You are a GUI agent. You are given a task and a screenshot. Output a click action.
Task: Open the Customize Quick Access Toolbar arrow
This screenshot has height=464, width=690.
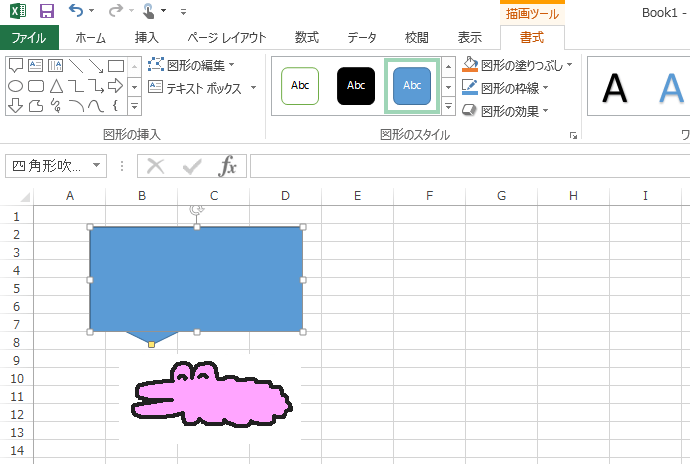point(184,12)
